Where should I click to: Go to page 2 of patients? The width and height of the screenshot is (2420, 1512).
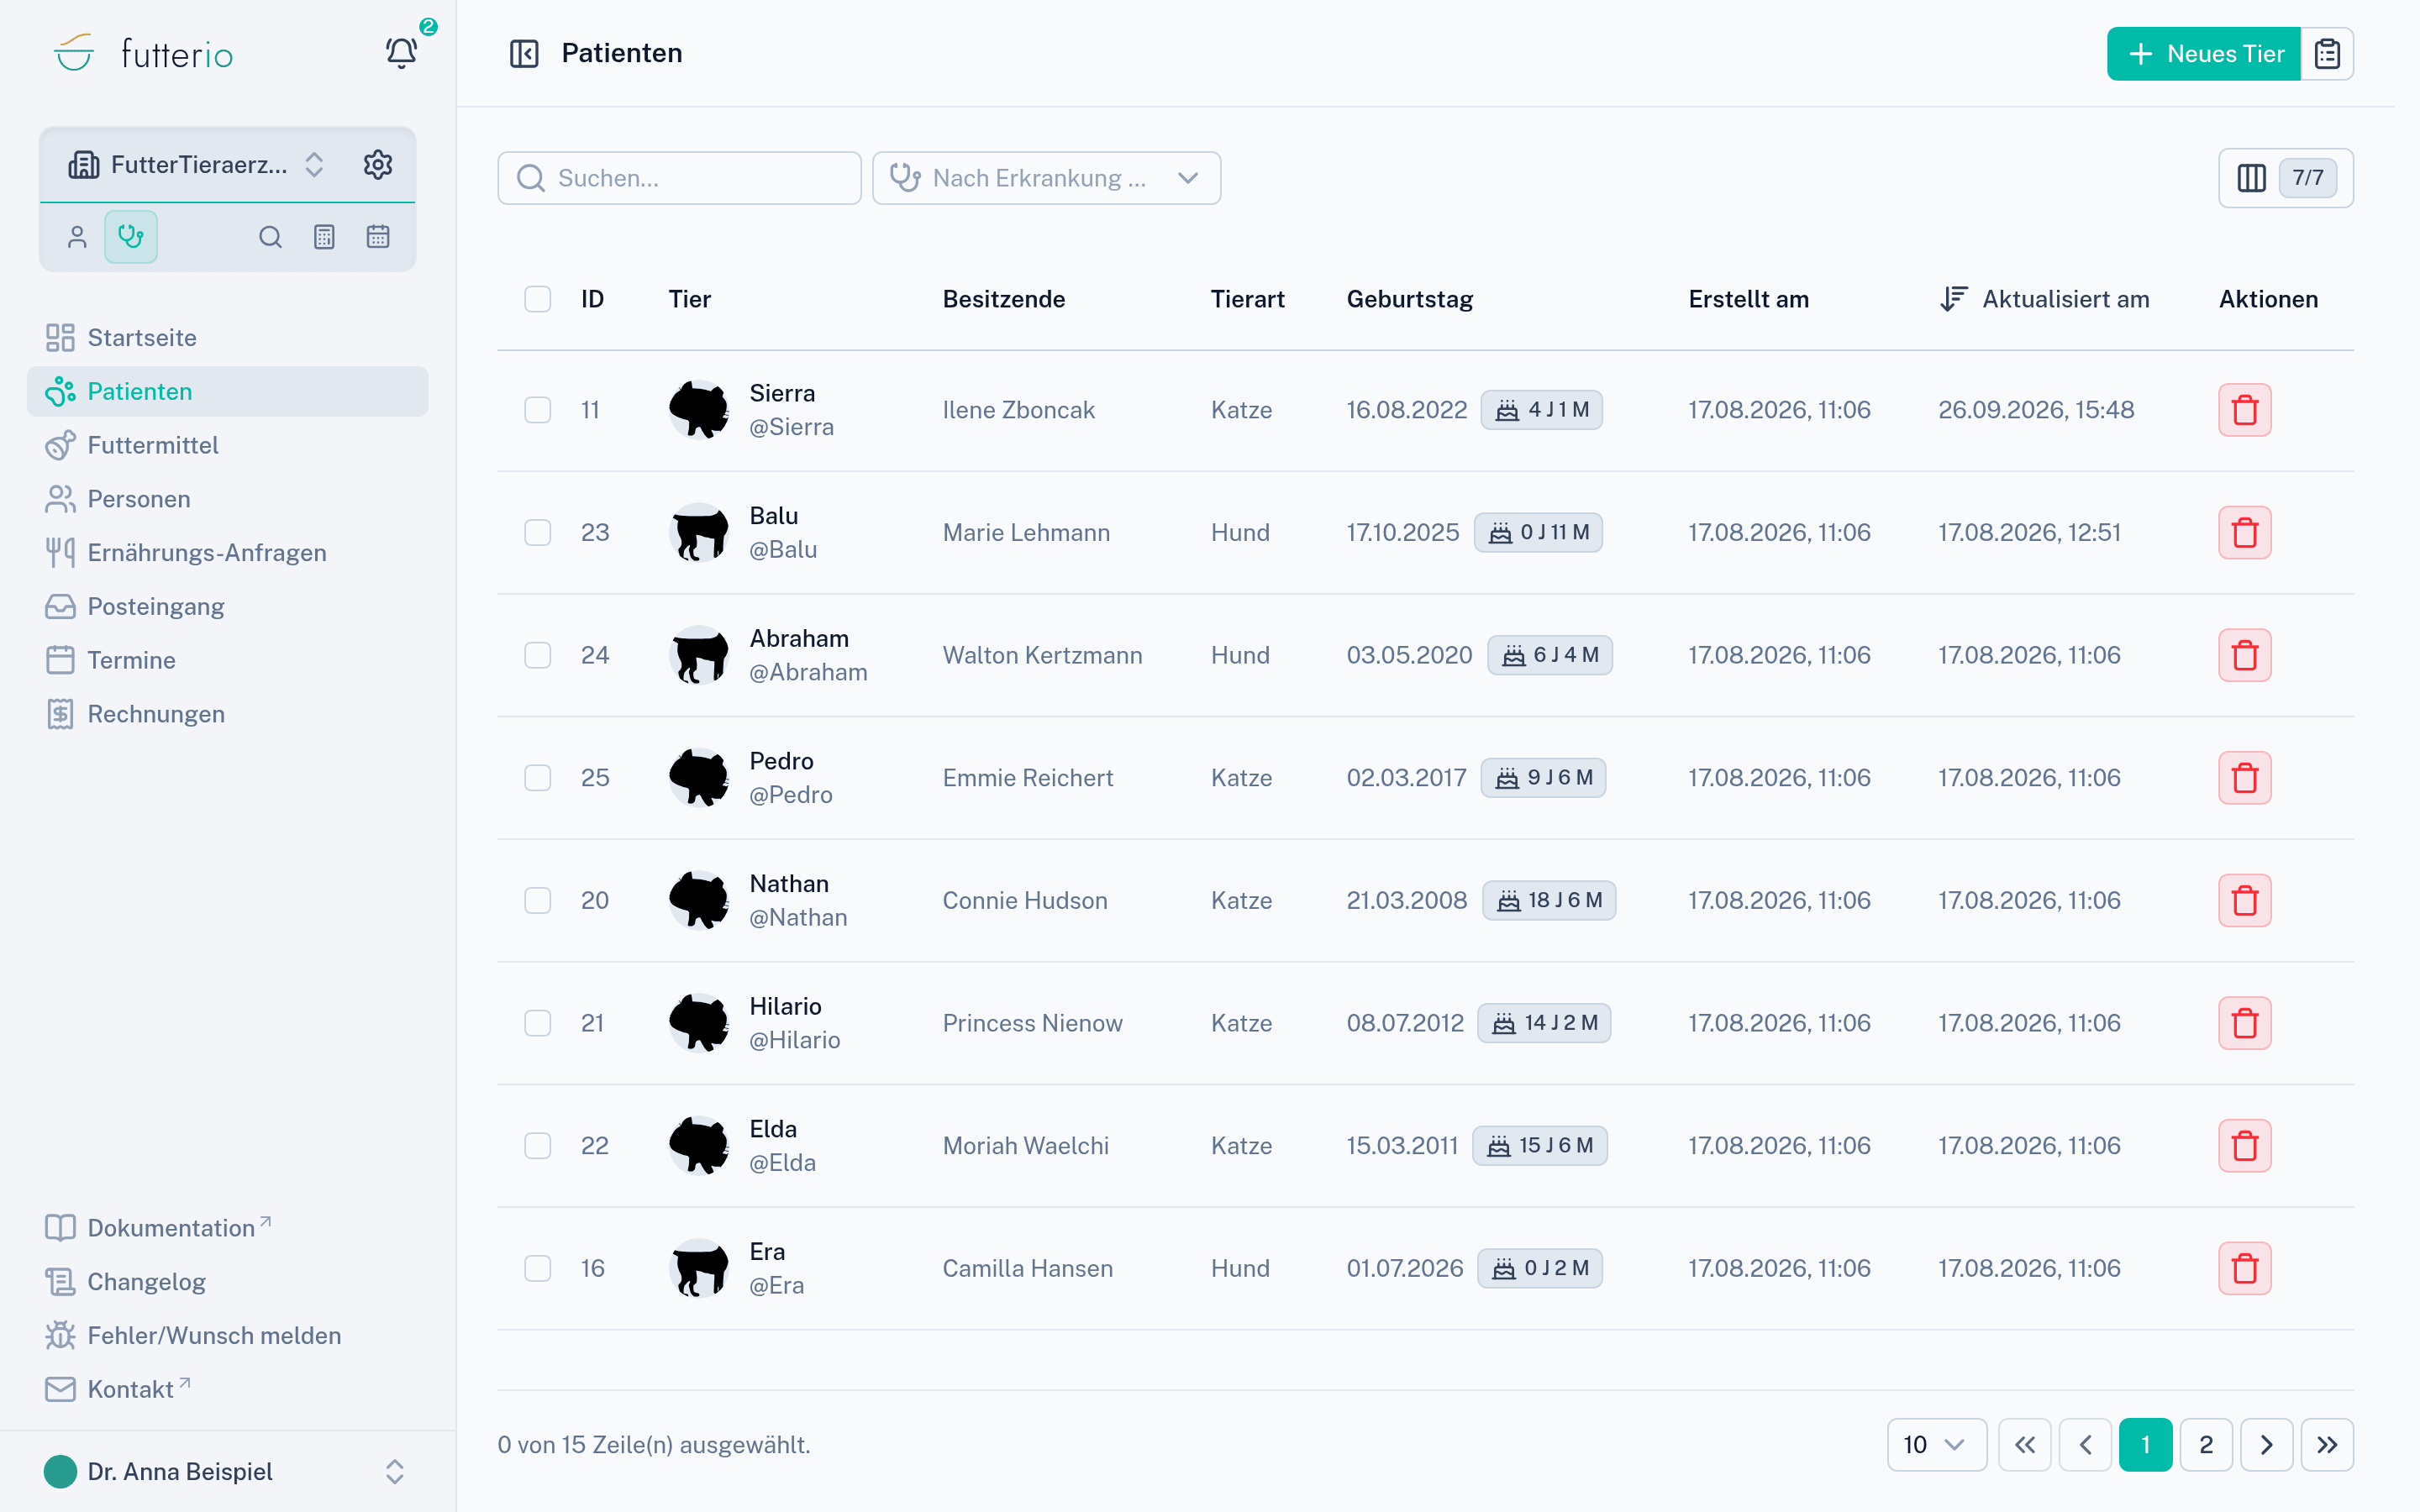[2205, 1444]
